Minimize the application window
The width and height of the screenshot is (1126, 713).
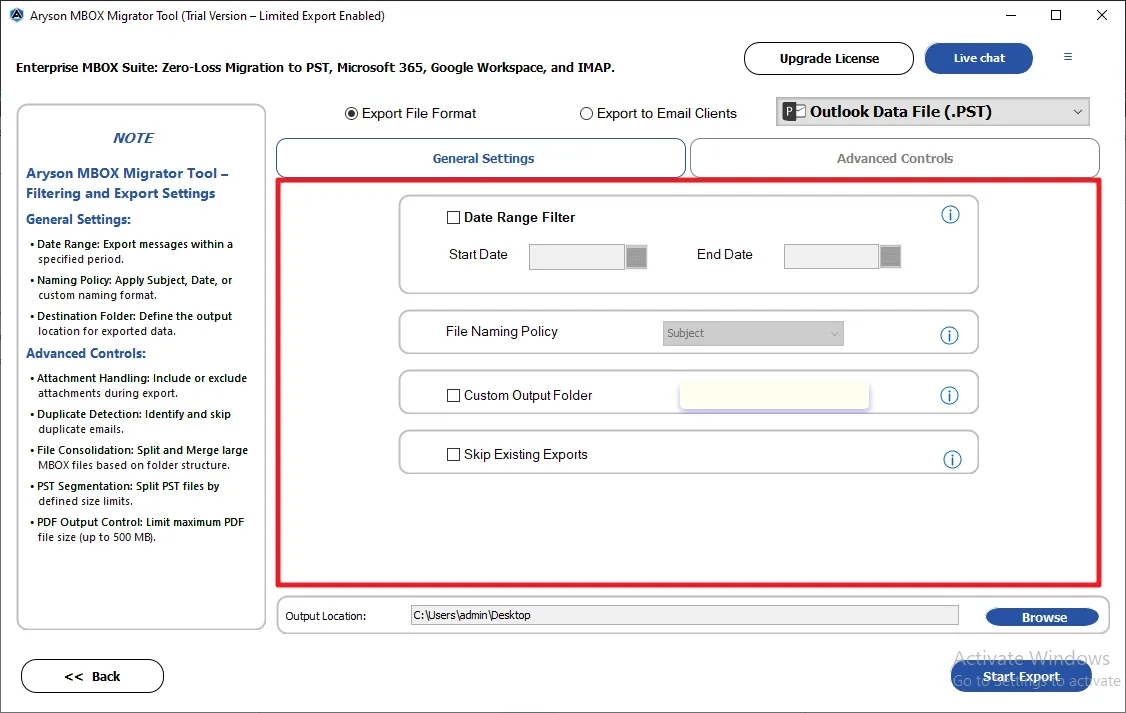click(x=1010, y=15)
